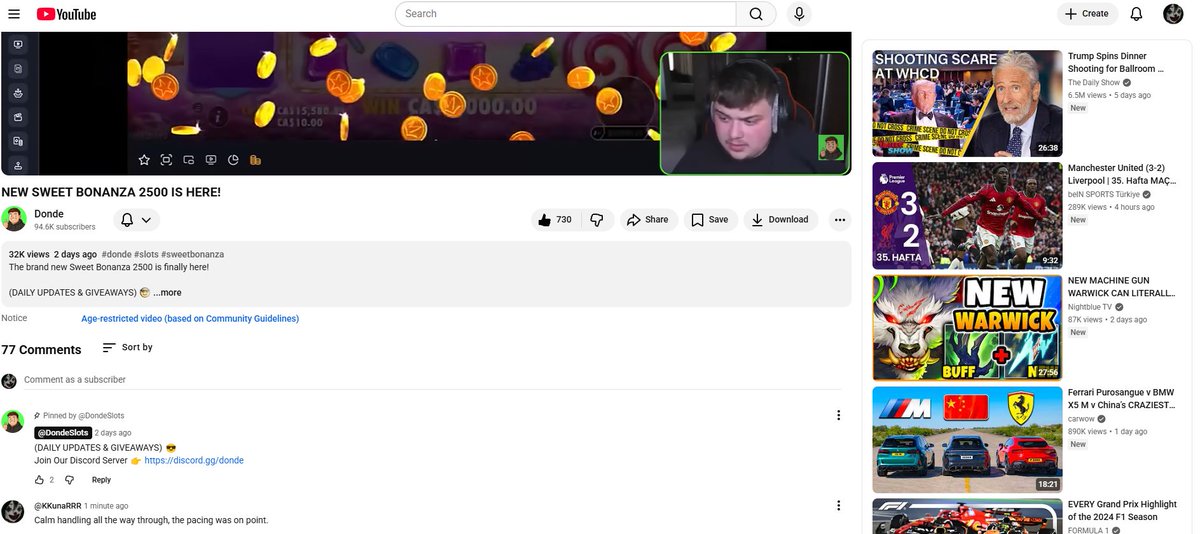Open the notifications bell in header
Image resolution: width=1200 pixels, height=534 pixels.
pyautogui.click(x=1136, y=14)
